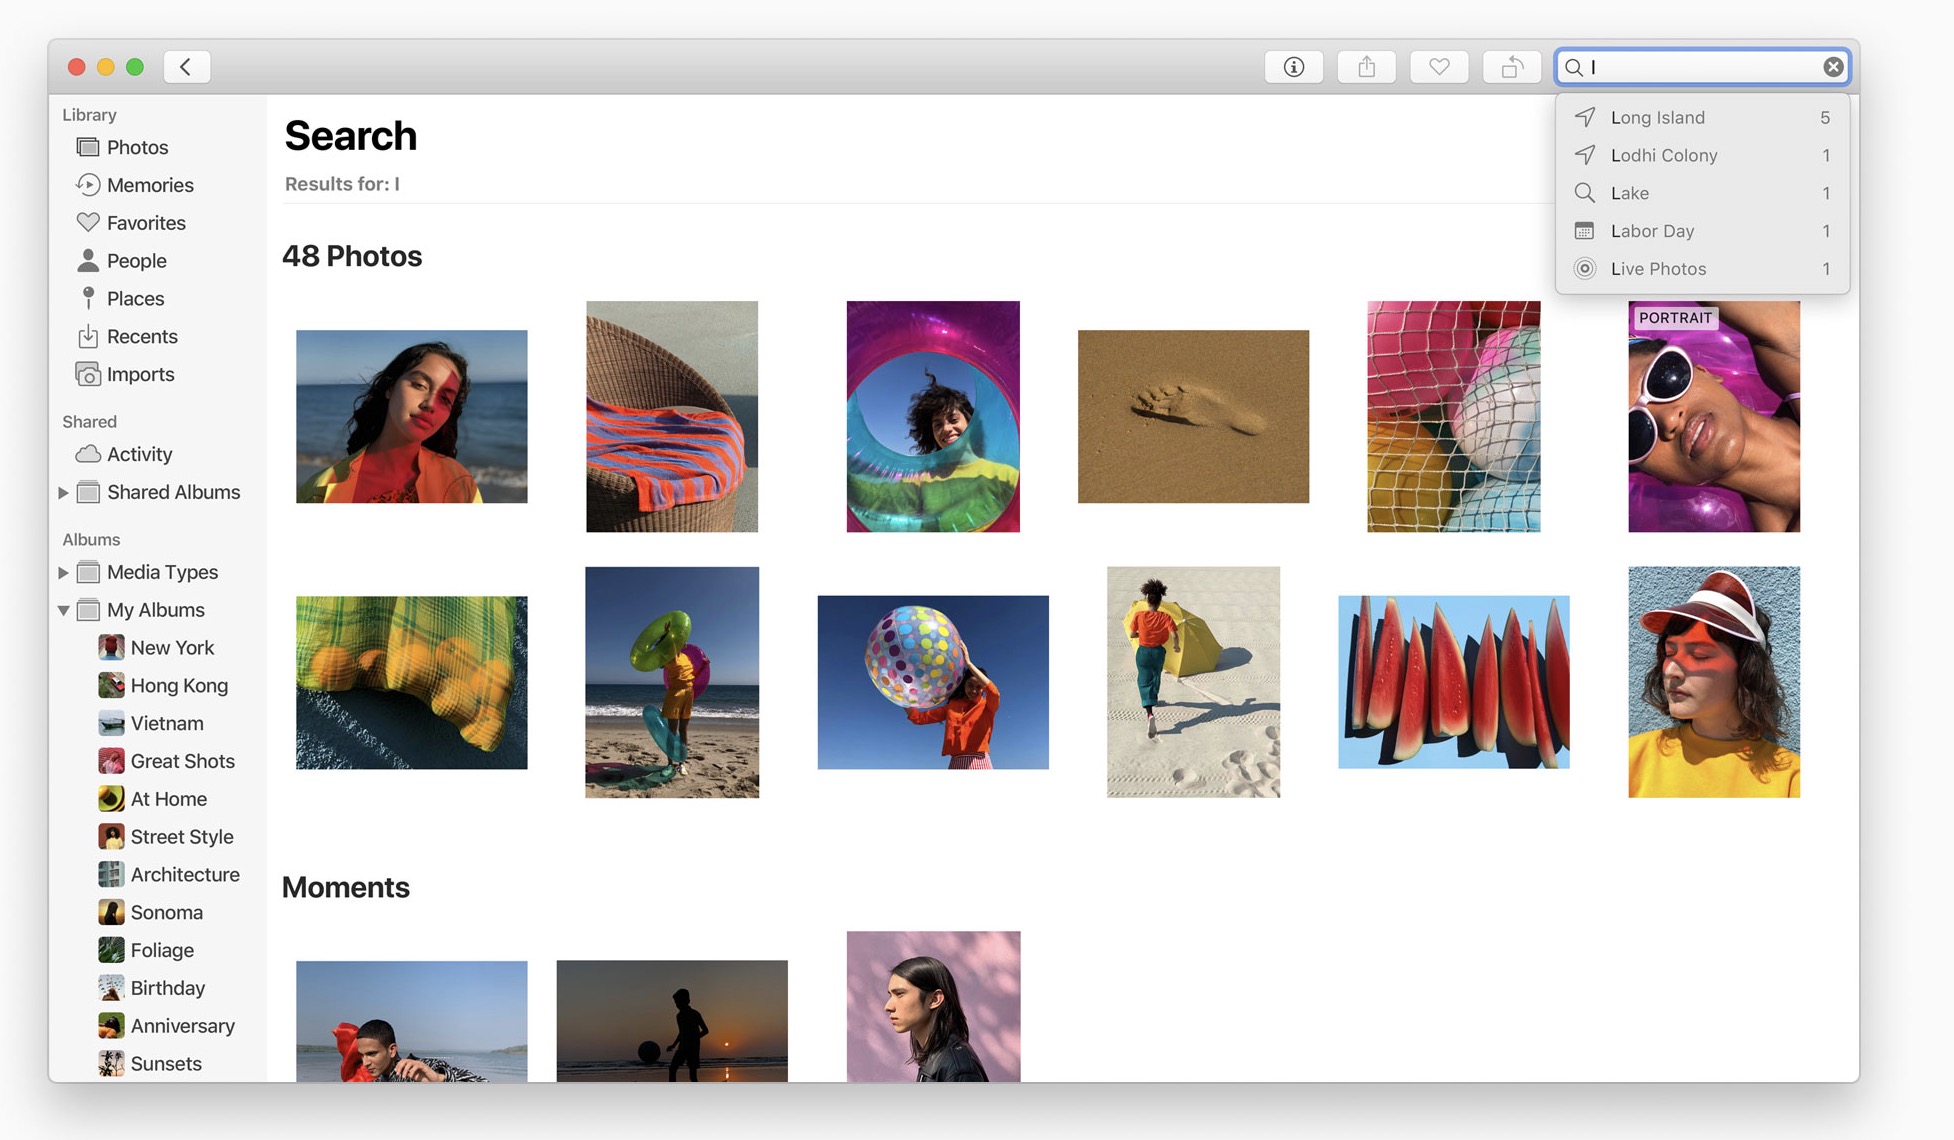Select the polka dot beach ball photo
This screenshot has width=1954, height=1140.
point(933,683)
